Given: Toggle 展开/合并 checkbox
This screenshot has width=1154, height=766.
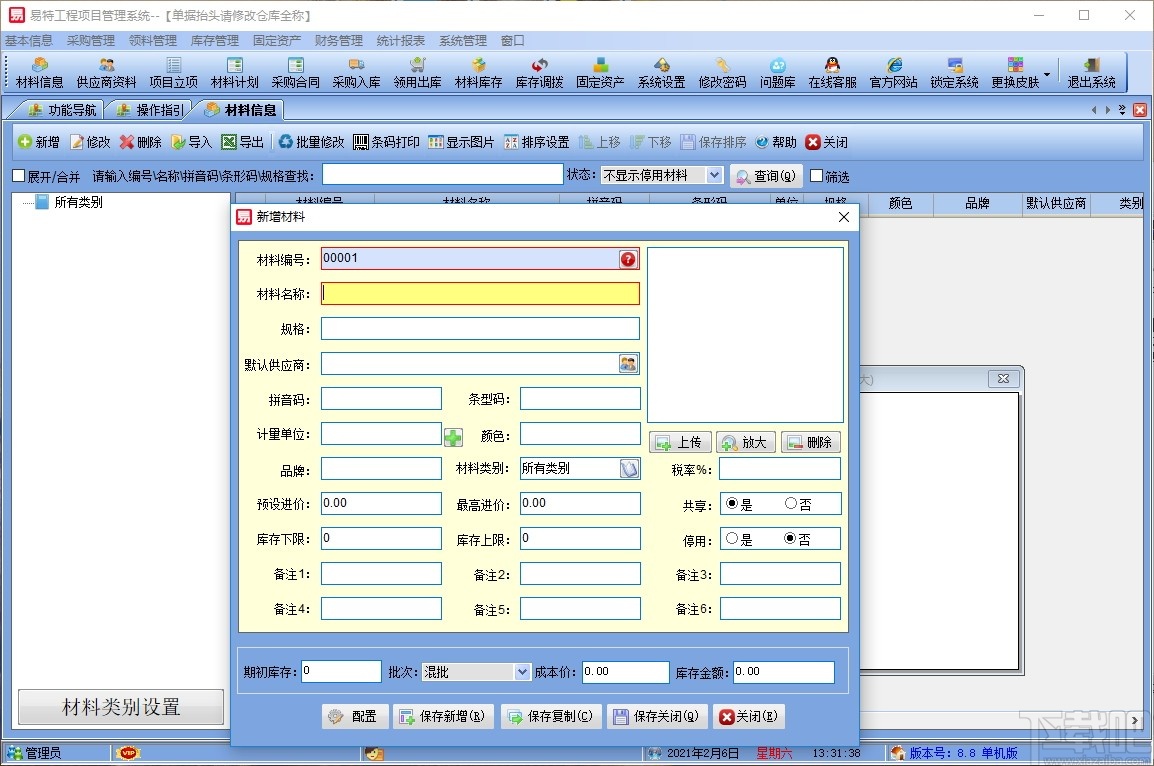Looking at the screenshot, I should (x=19, y=176).
